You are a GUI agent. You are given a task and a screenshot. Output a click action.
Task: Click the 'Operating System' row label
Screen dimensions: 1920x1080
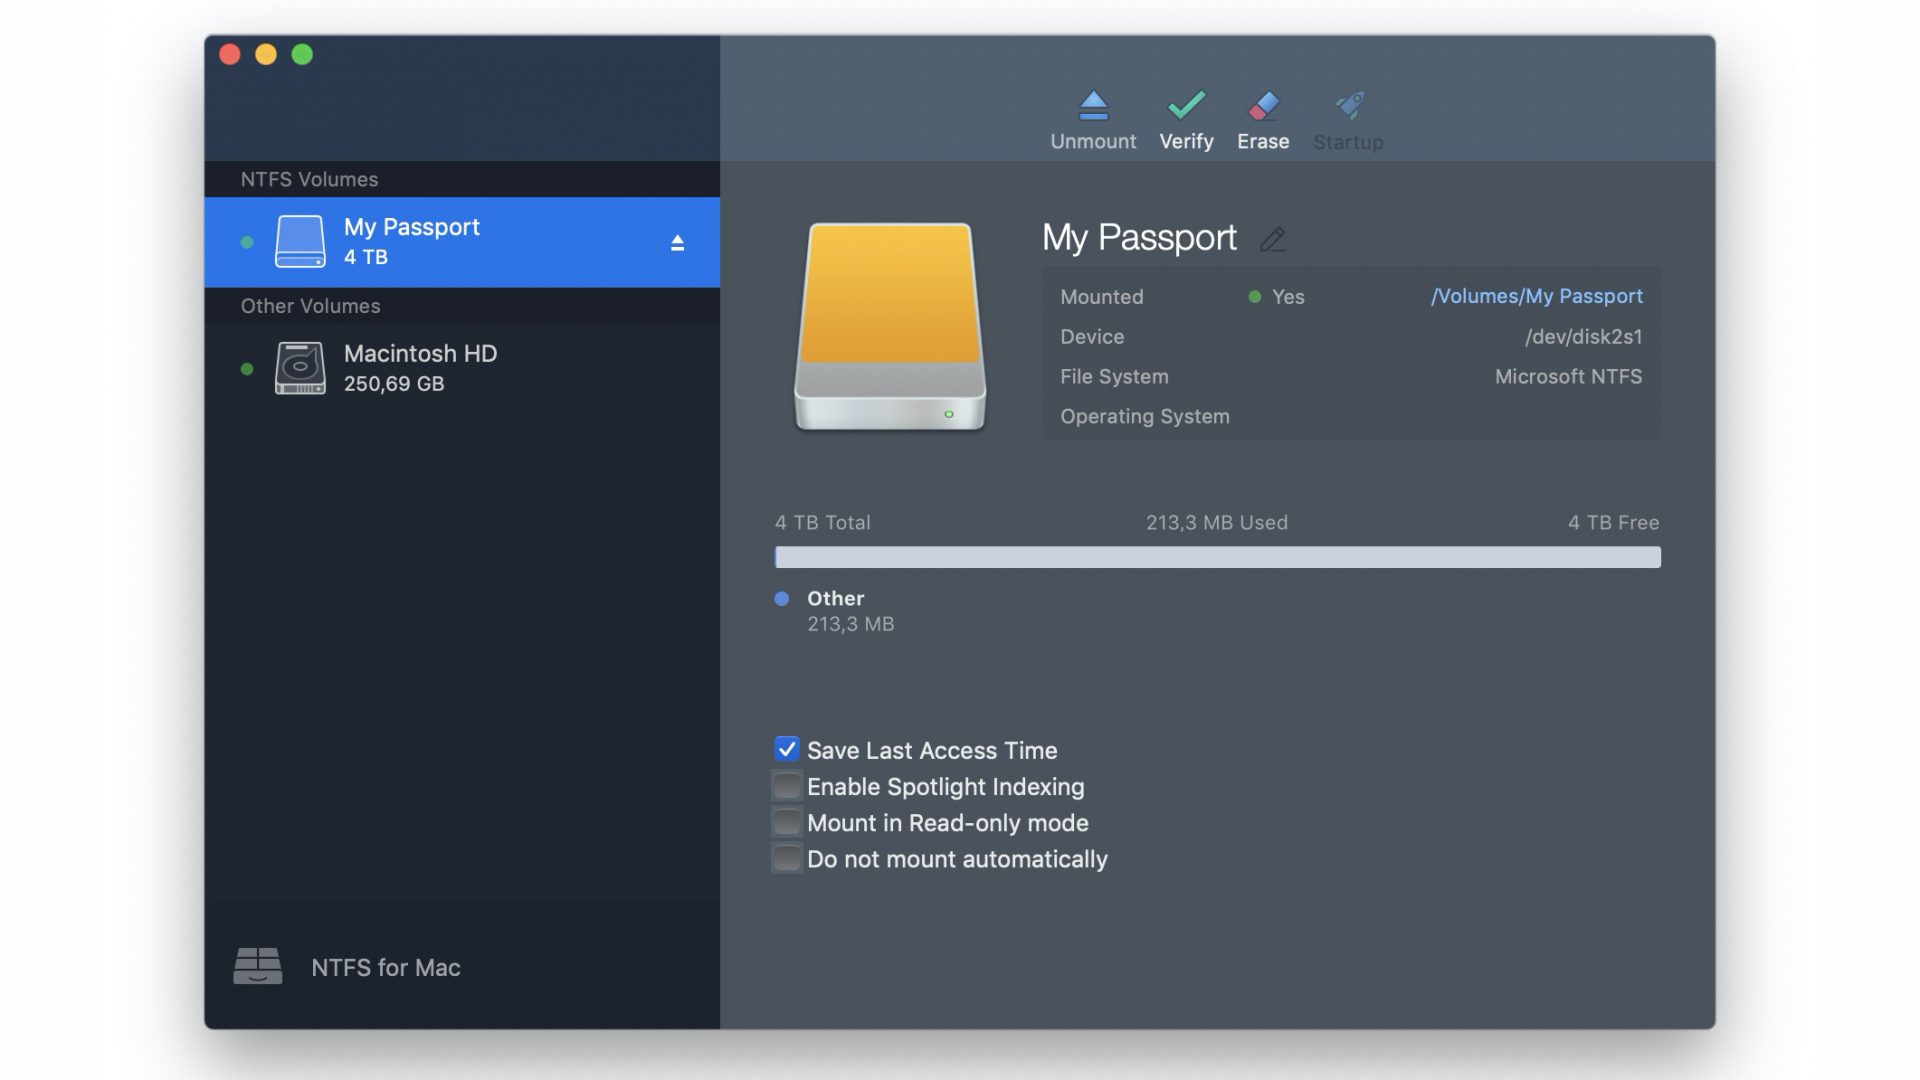(x=1145, y=417)
